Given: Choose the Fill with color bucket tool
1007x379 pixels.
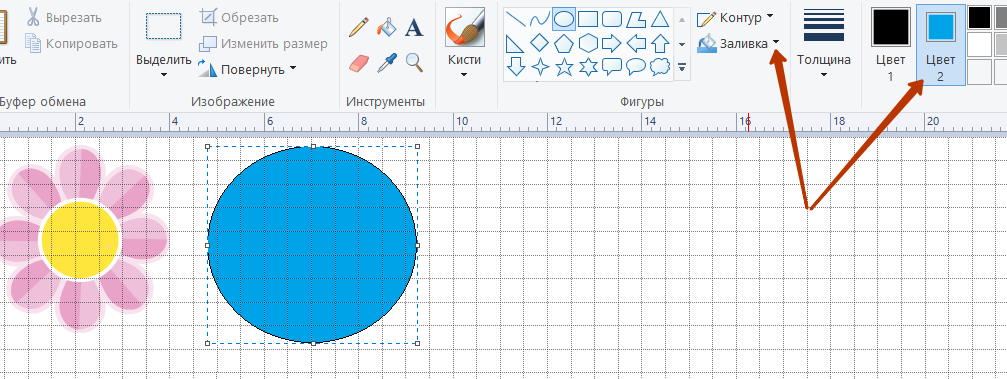Looking at the screenshot, I should tap(386, 27).
